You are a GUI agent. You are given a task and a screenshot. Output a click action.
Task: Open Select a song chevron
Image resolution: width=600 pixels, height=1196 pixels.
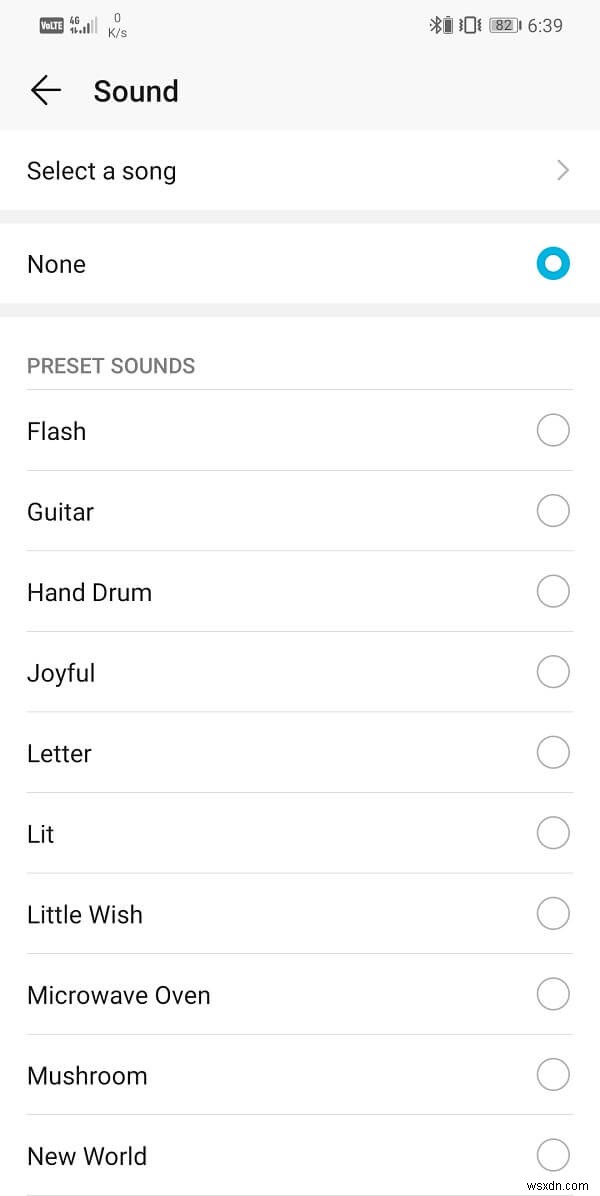[562, 171]
